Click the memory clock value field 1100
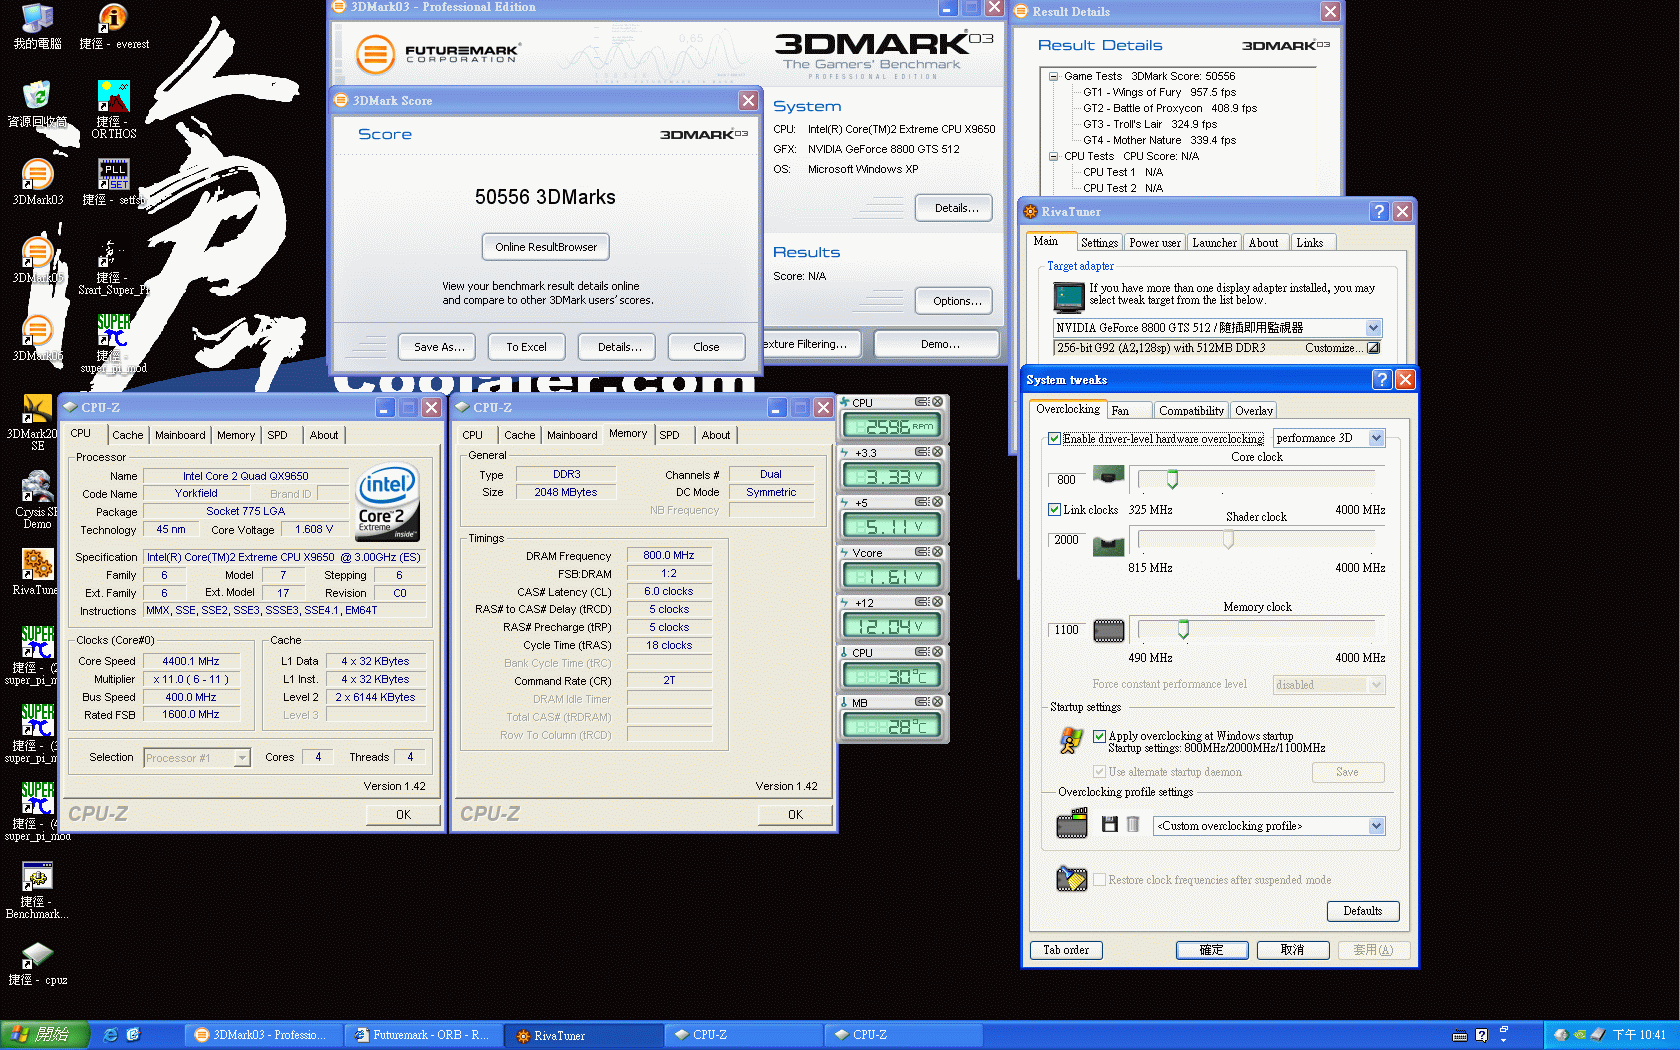Screen dimensions: 1680x1050 pyautogui.click(x=1066, y=630)
